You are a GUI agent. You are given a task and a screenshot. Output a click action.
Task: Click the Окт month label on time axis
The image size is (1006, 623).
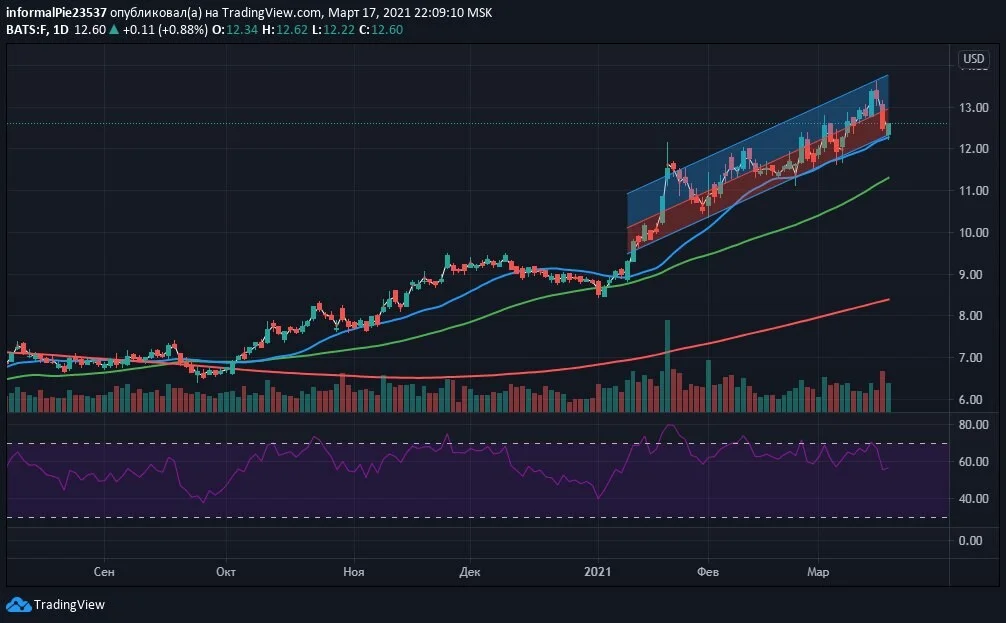tap(226, 571)
